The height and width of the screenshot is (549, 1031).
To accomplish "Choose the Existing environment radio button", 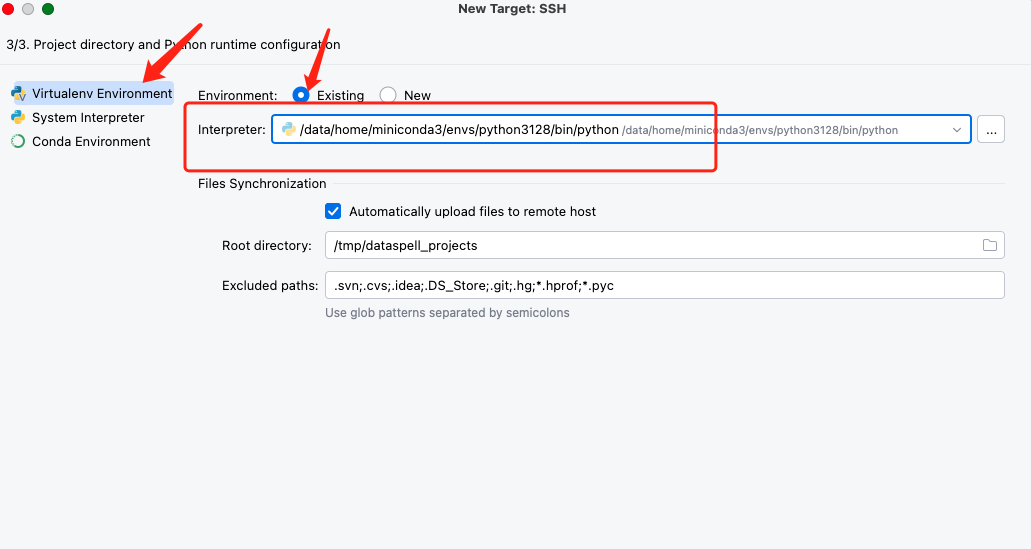I will coord(300,95).
